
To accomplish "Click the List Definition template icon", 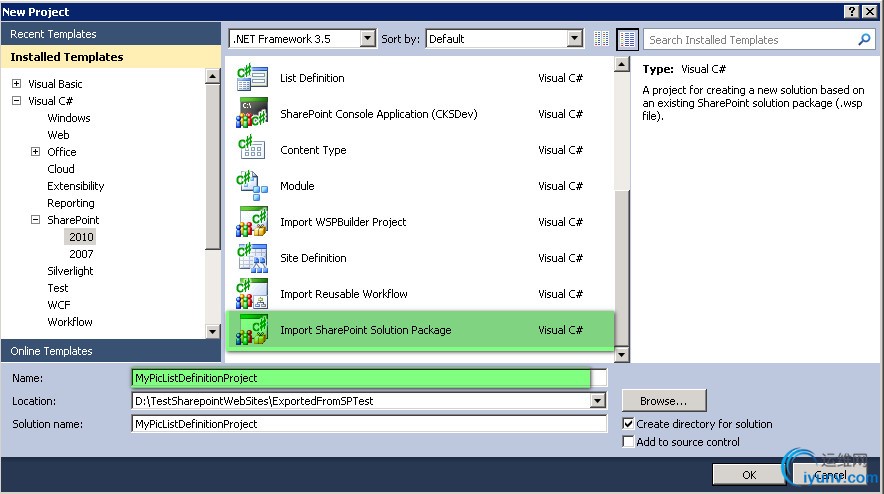I will coord(252,78).
